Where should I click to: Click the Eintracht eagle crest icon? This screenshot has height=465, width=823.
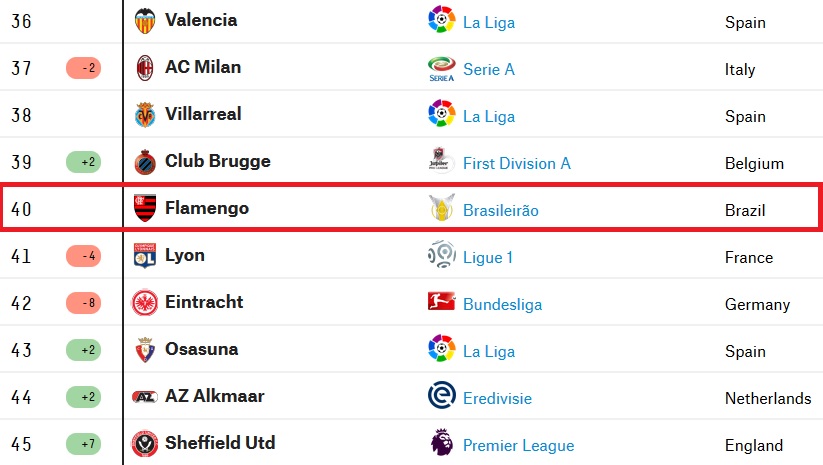point(145,303)
